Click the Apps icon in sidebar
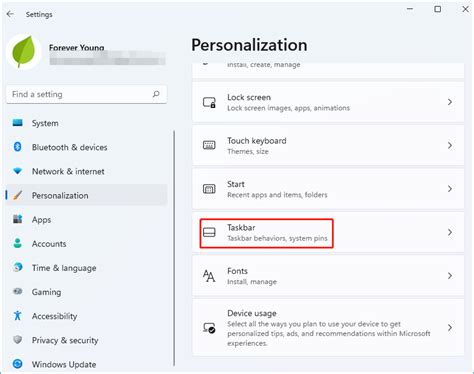 17,219
